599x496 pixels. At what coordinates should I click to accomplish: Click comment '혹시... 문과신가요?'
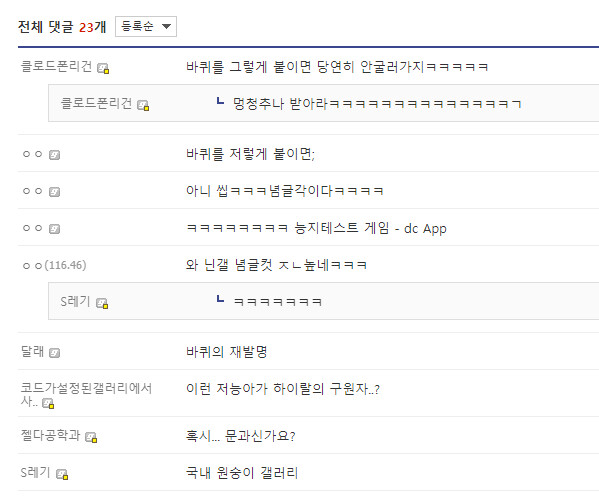(241, 436)
